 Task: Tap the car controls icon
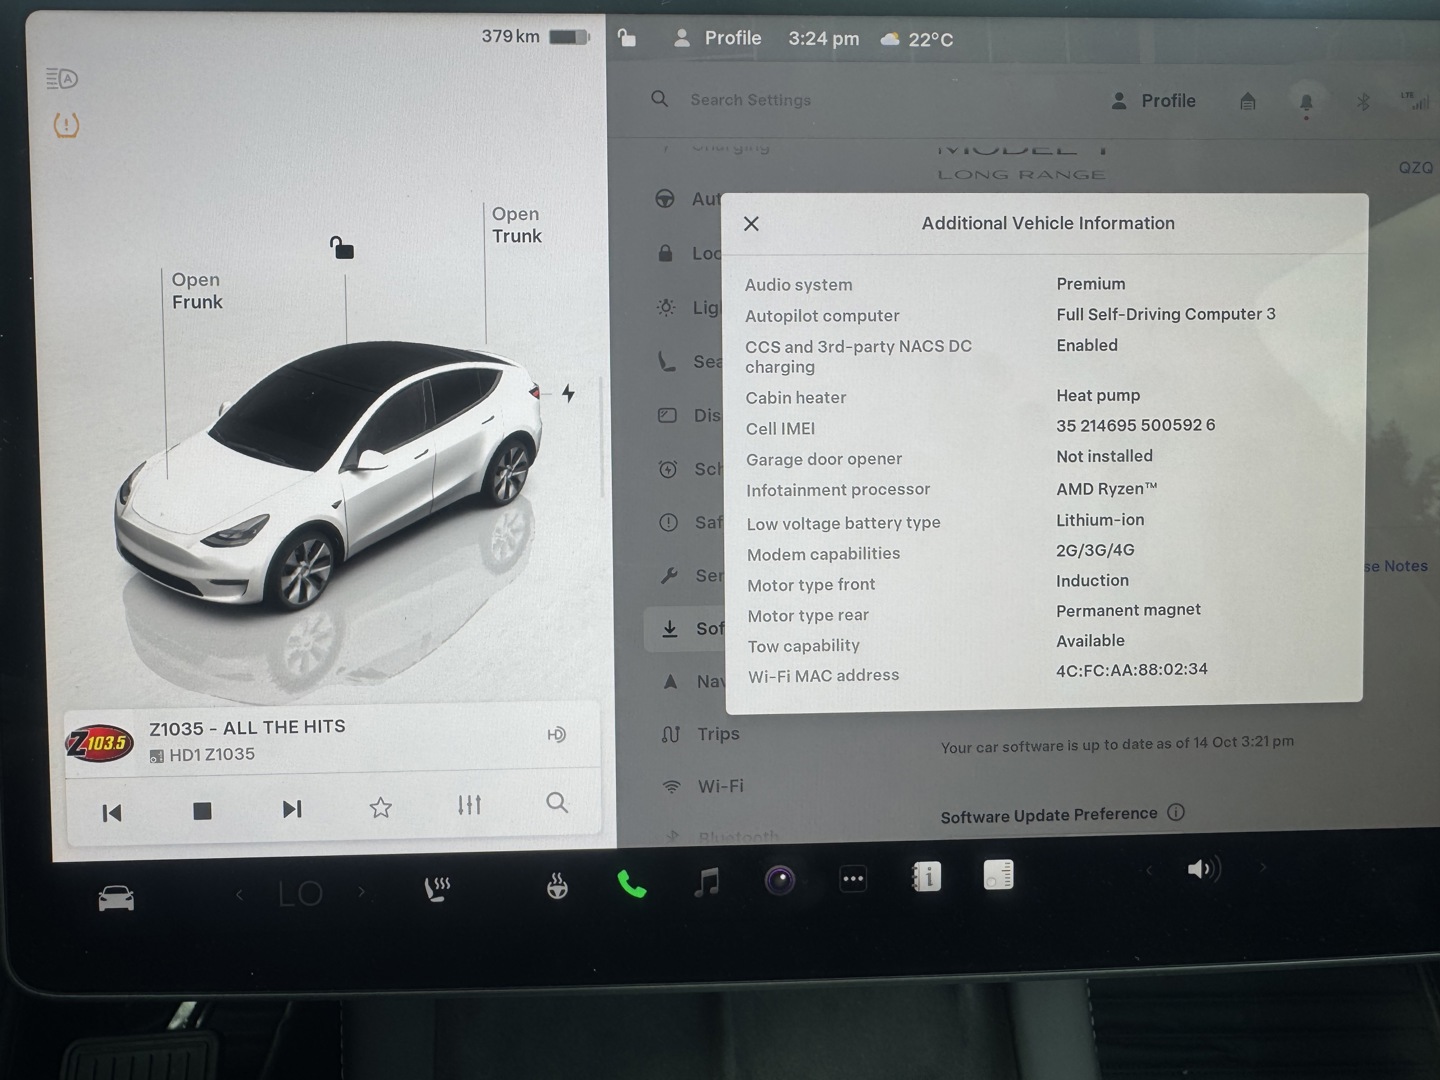point(116,898)
